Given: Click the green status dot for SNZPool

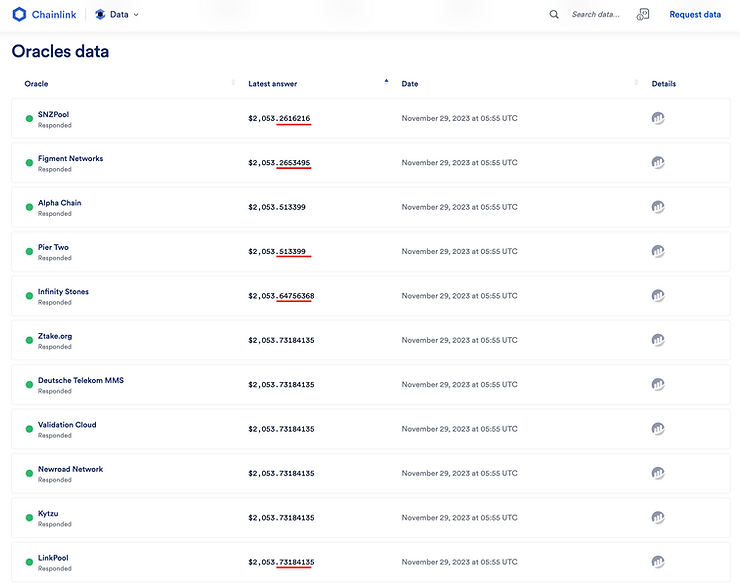Looking at the screenshot, I should tap(29, 118).
